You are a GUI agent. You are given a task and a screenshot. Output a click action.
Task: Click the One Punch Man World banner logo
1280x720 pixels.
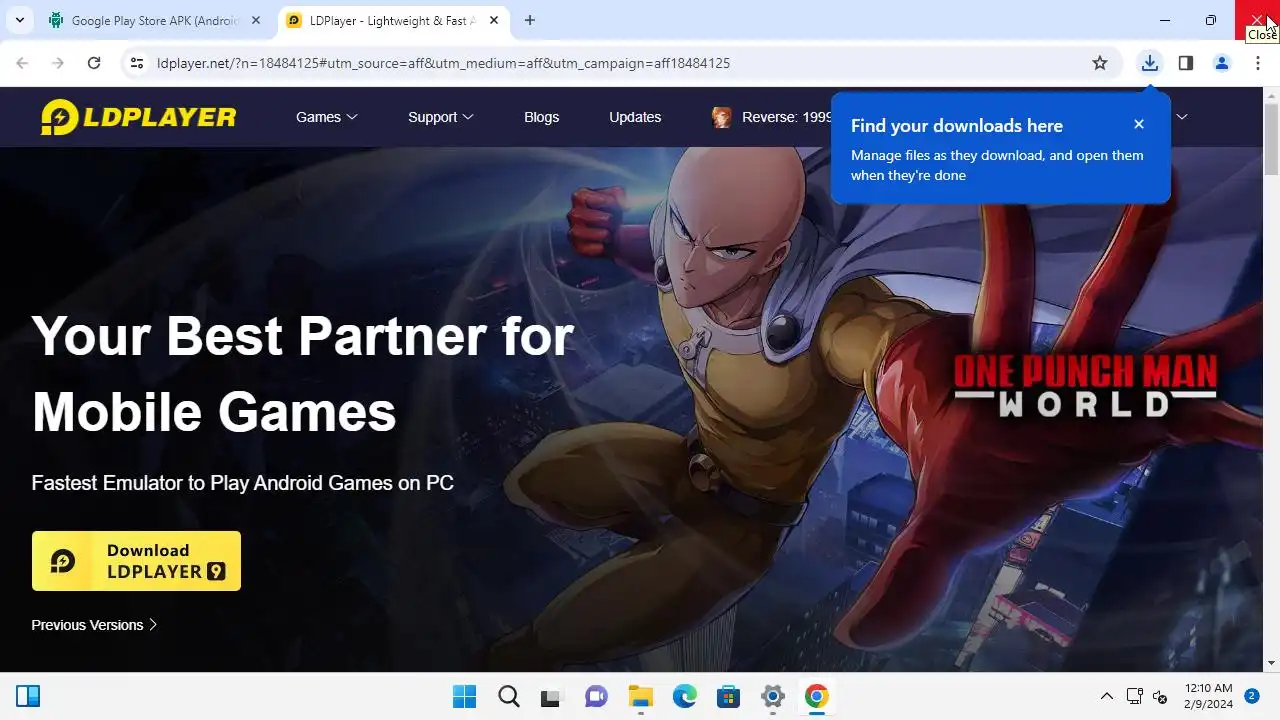click(1085, 385)
